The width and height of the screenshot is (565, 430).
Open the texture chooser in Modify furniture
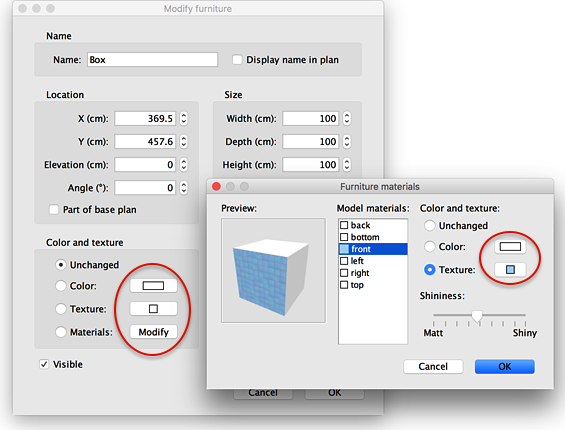[153, 309]
